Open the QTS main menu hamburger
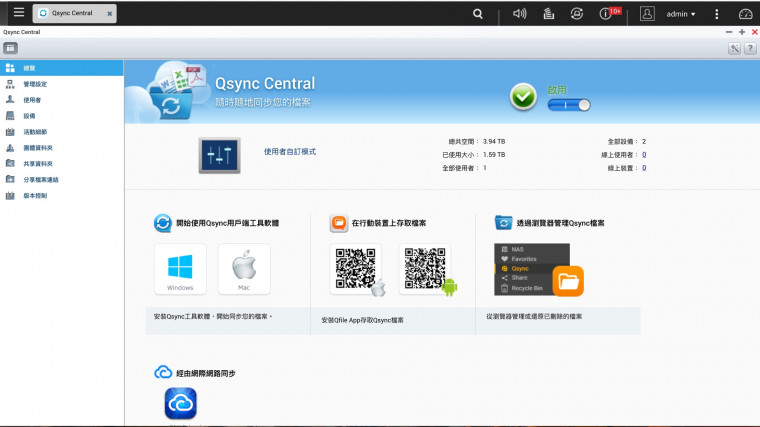 19,13
